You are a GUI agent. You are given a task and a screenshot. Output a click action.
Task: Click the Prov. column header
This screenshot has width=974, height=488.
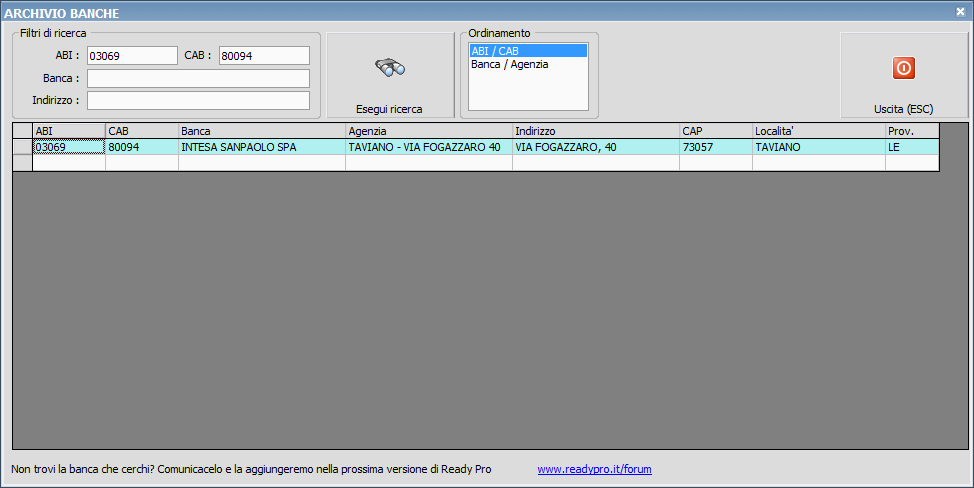point(913,131)
